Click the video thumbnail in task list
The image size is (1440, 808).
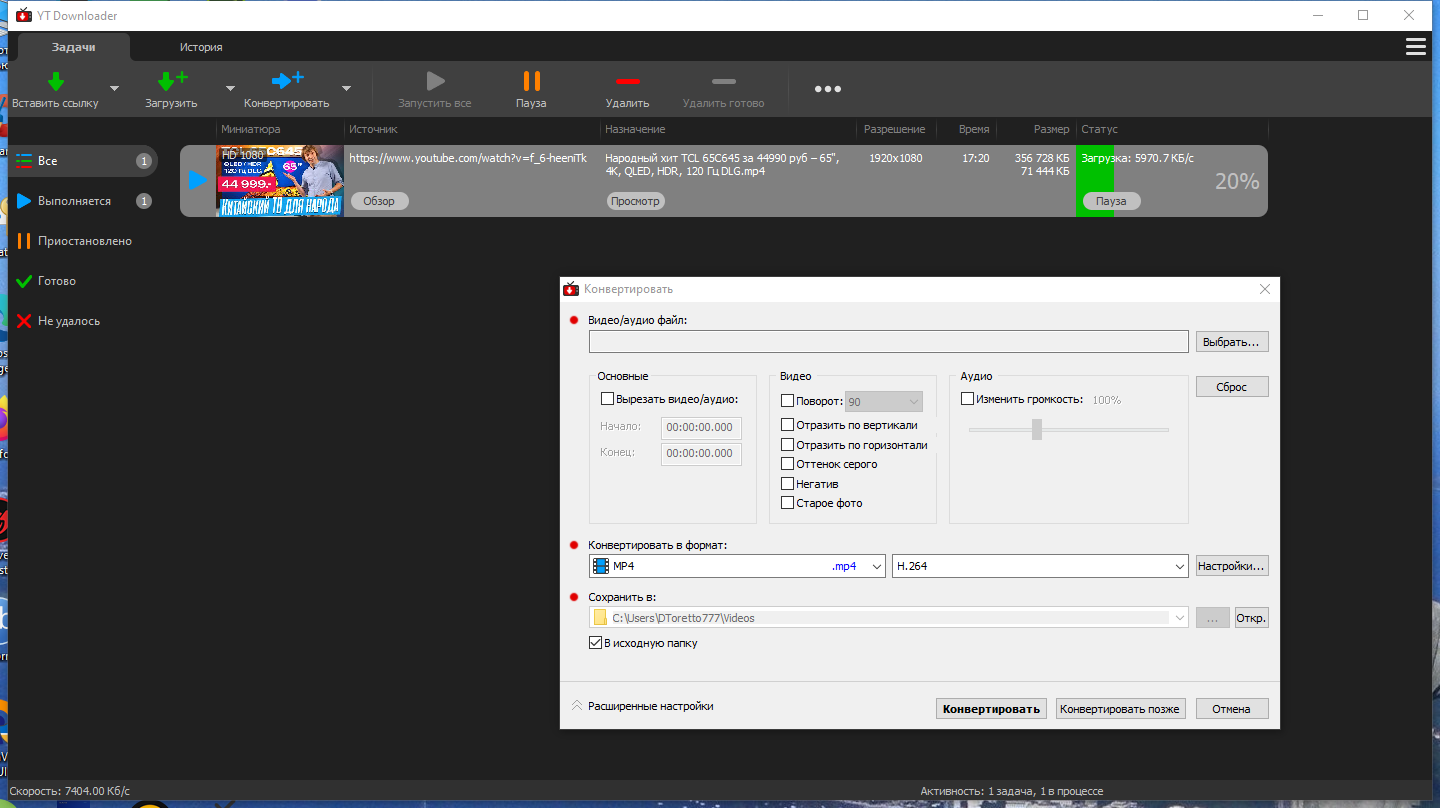[280, 181]
